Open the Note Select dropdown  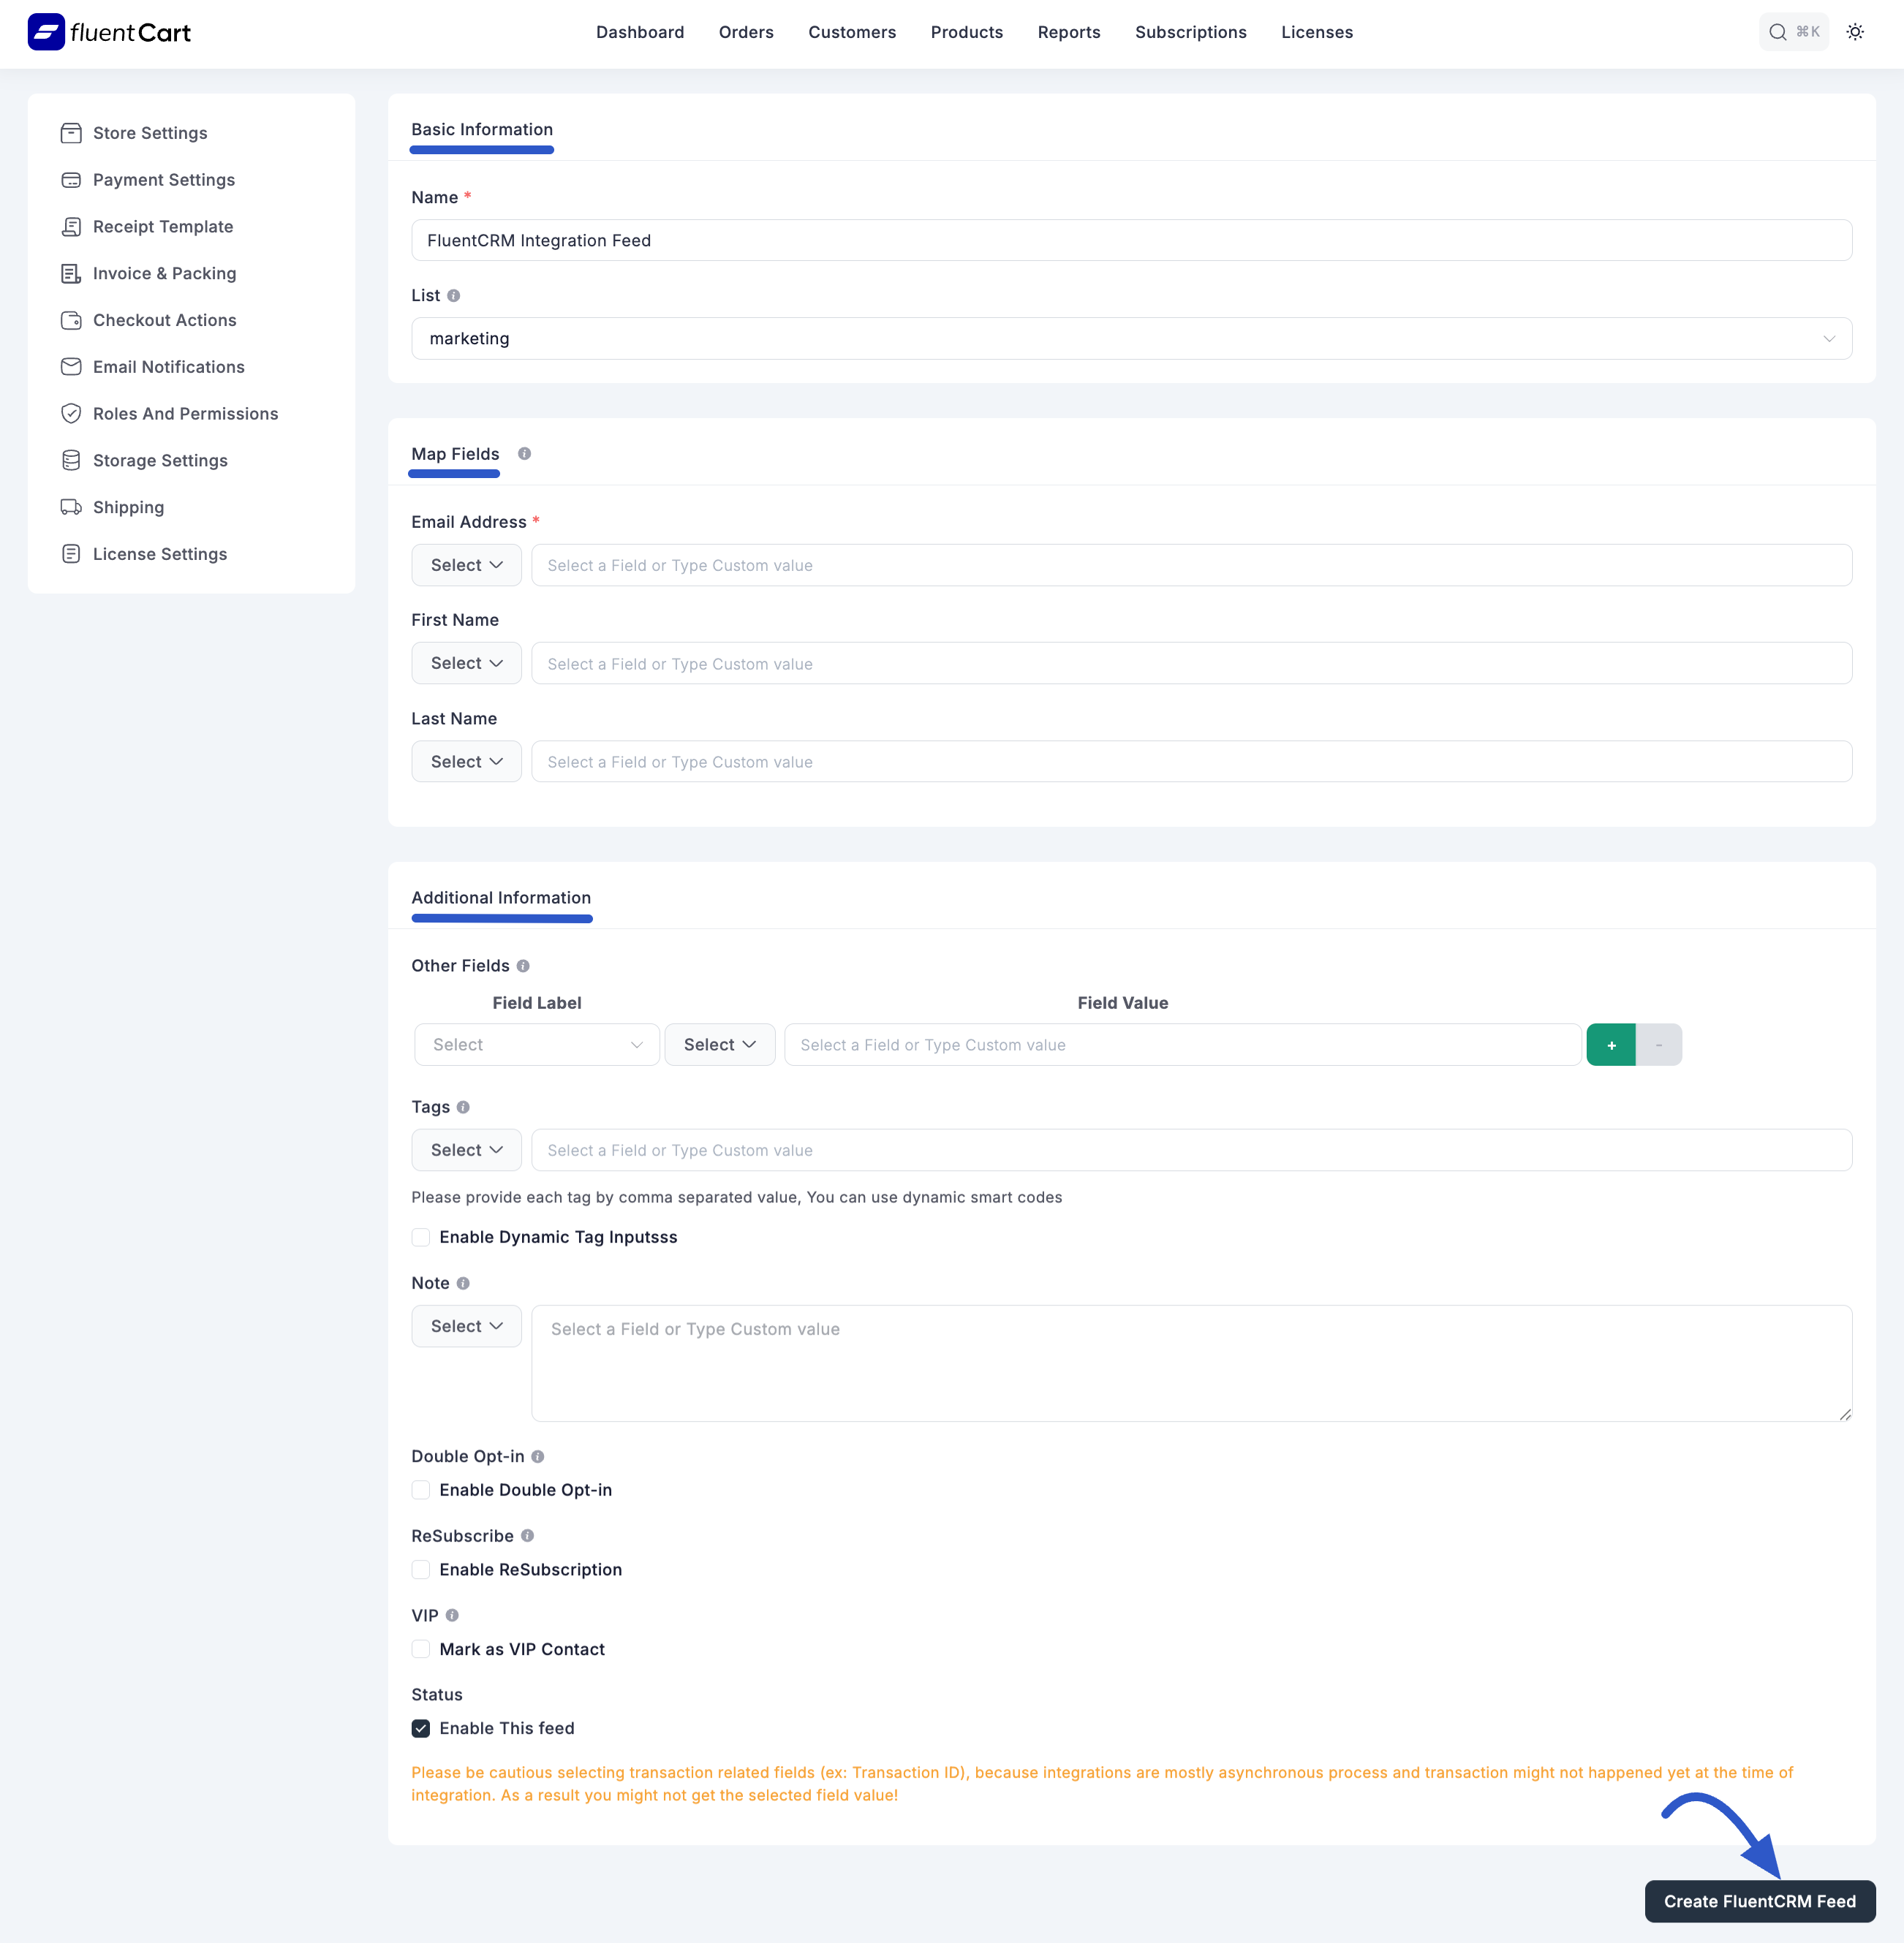tap(466, 1327)
